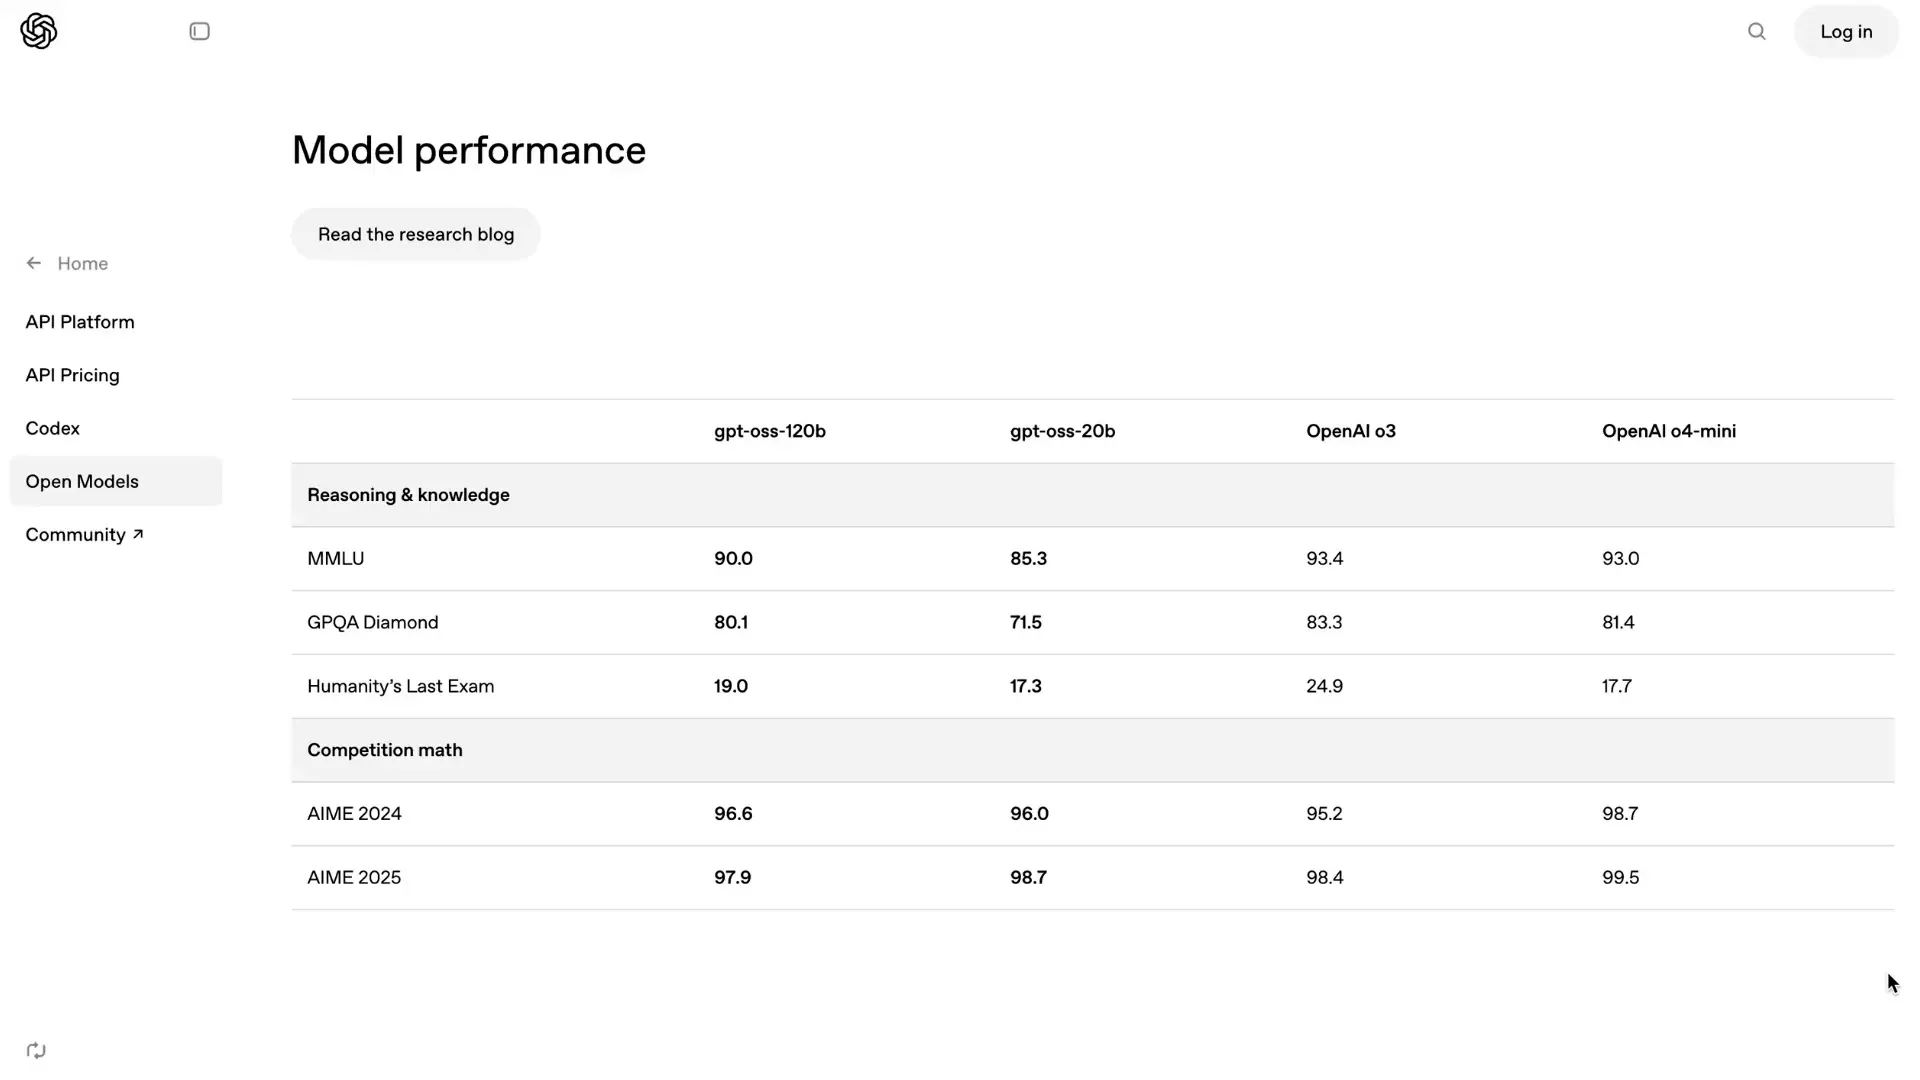This screenshot has height=1080, width=1920.
Task: Click the OpenAI logo icon
Action: coord(39,31)
